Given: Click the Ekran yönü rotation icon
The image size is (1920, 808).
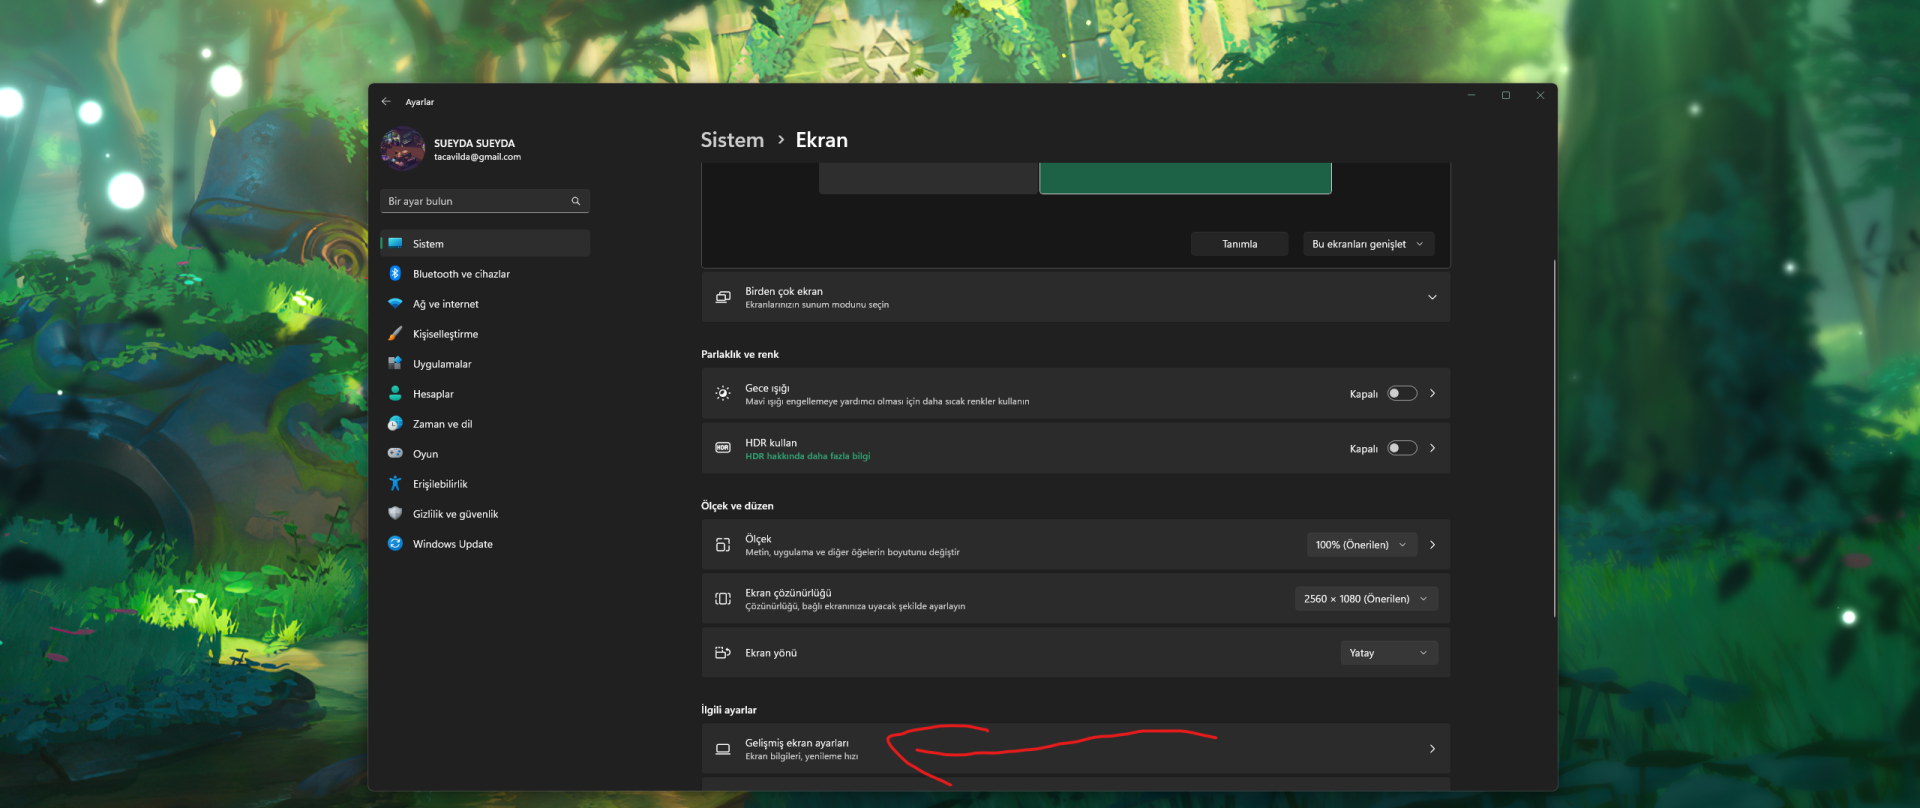Looking at the screenshot, I should coord(723,653).
